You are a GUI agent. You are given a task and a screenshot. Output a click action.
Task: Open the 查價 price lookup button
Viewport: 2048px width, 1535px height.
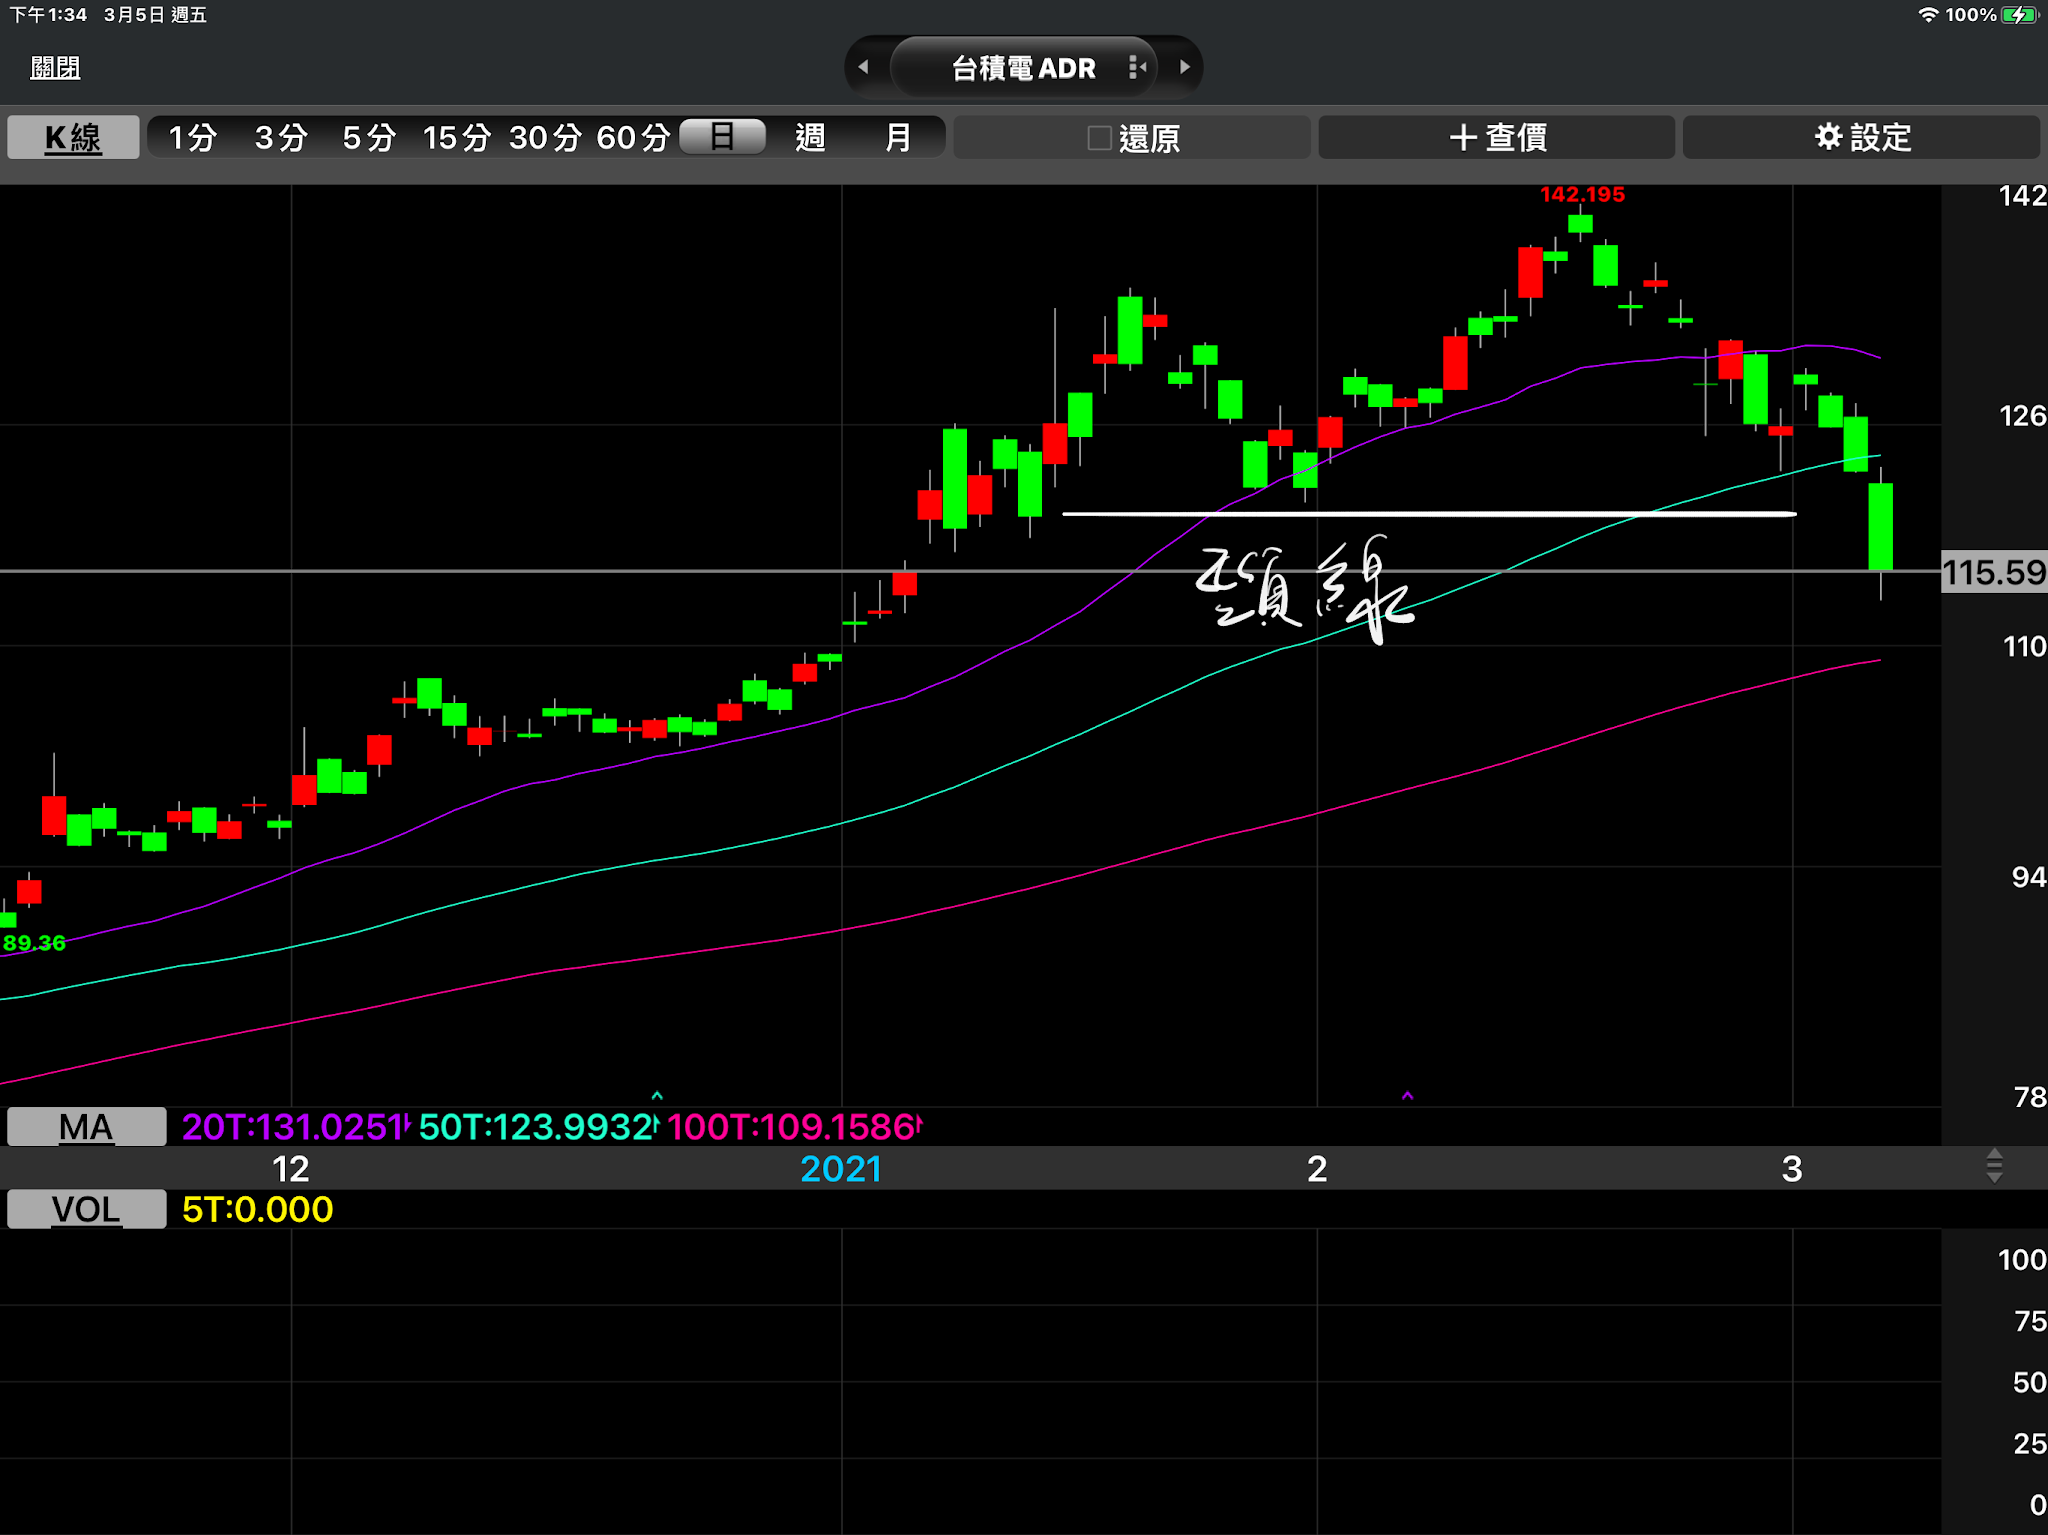(1497, 137)
